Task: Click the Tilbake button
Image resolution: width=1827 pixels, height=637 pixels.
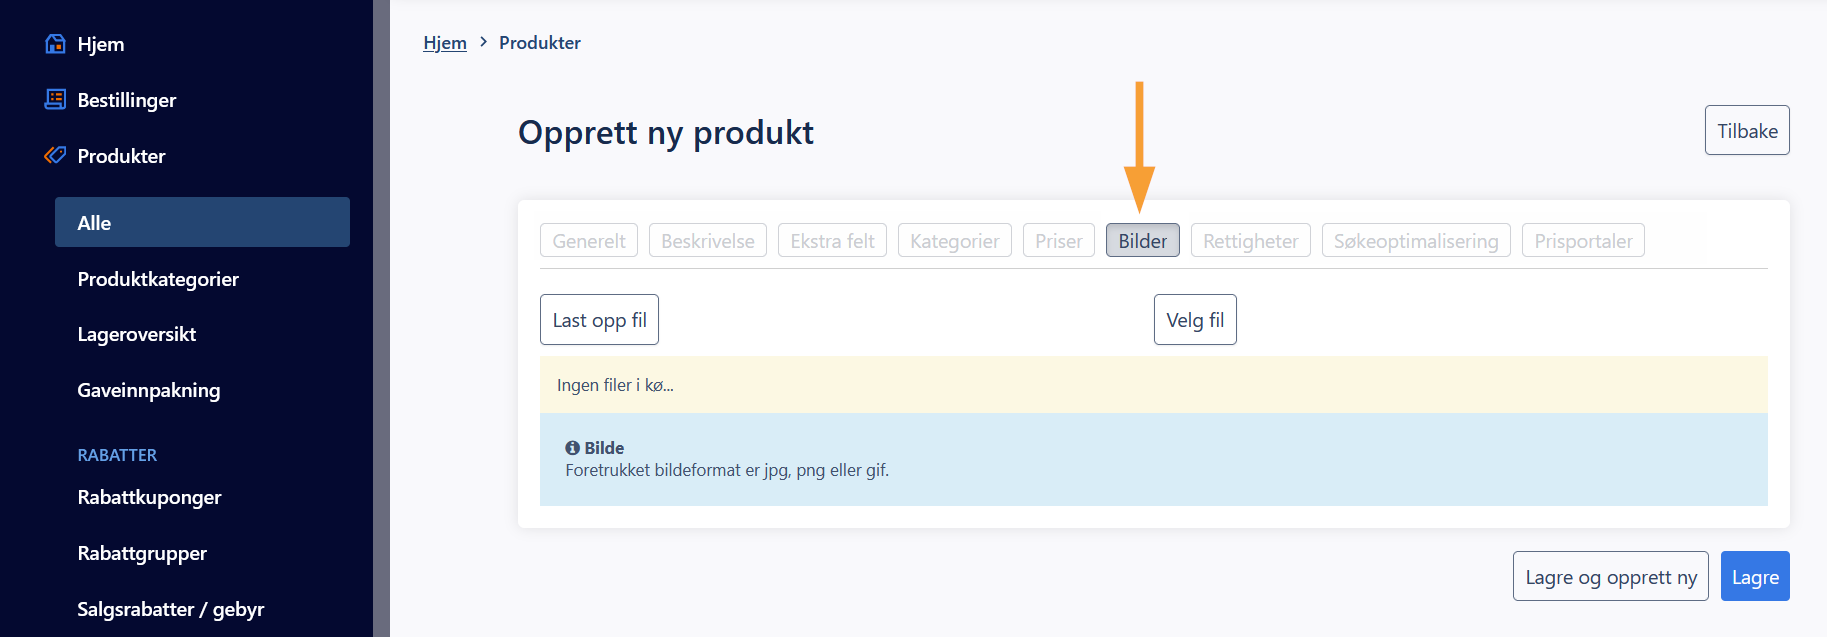Action: (x=1747, y=130)
